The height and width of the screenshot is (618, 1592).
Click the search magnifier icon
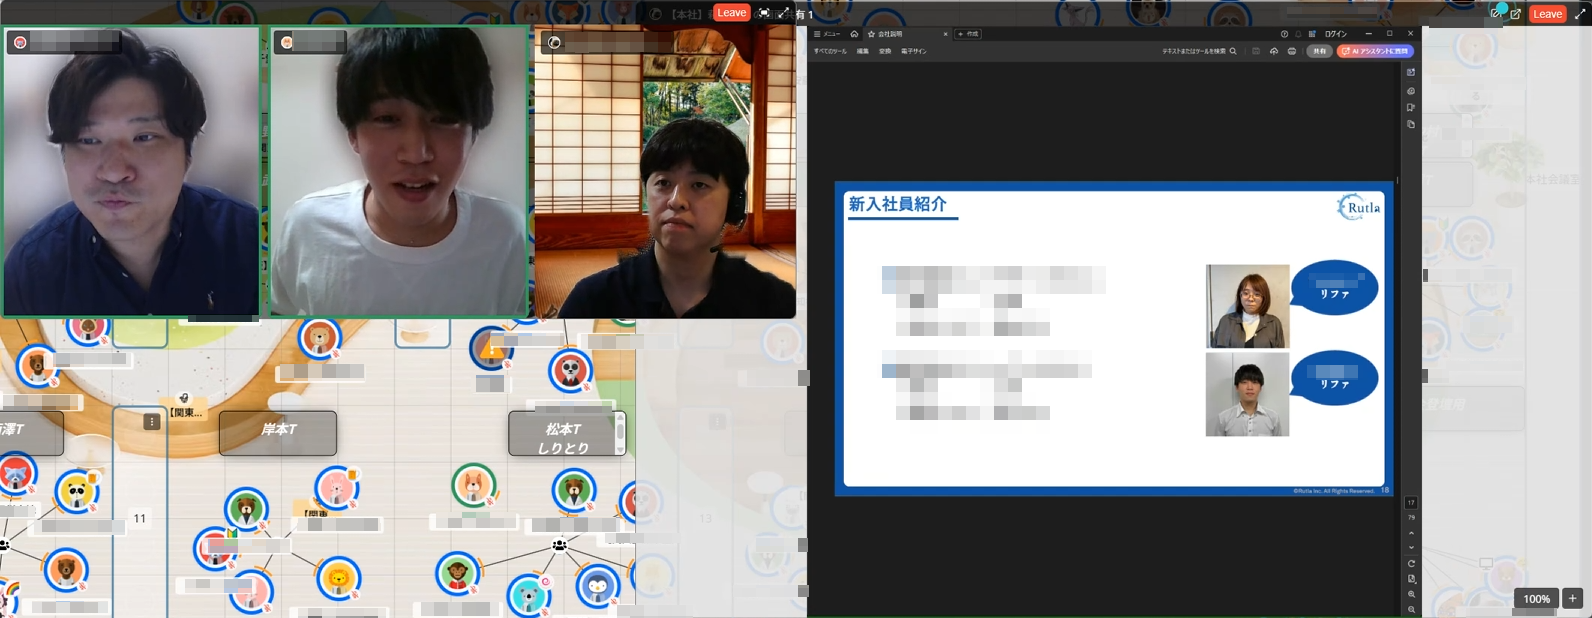(x=1233, y=51)
